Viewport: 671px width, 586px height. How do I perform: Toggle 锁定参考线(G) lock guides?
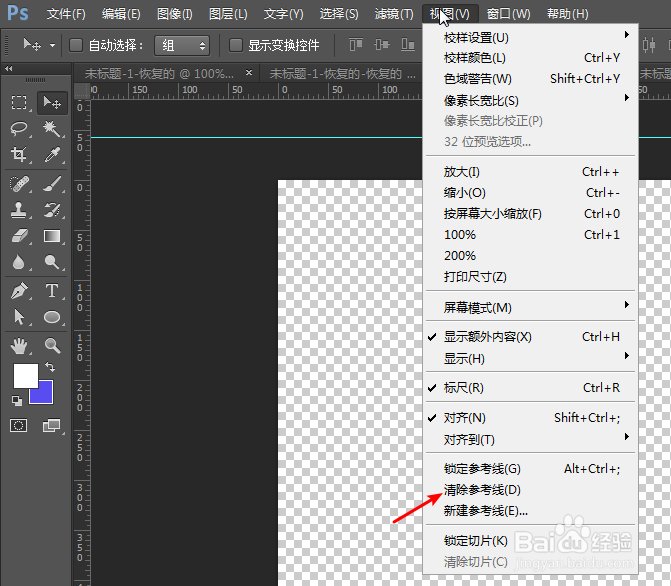click(x=530, y=469)
